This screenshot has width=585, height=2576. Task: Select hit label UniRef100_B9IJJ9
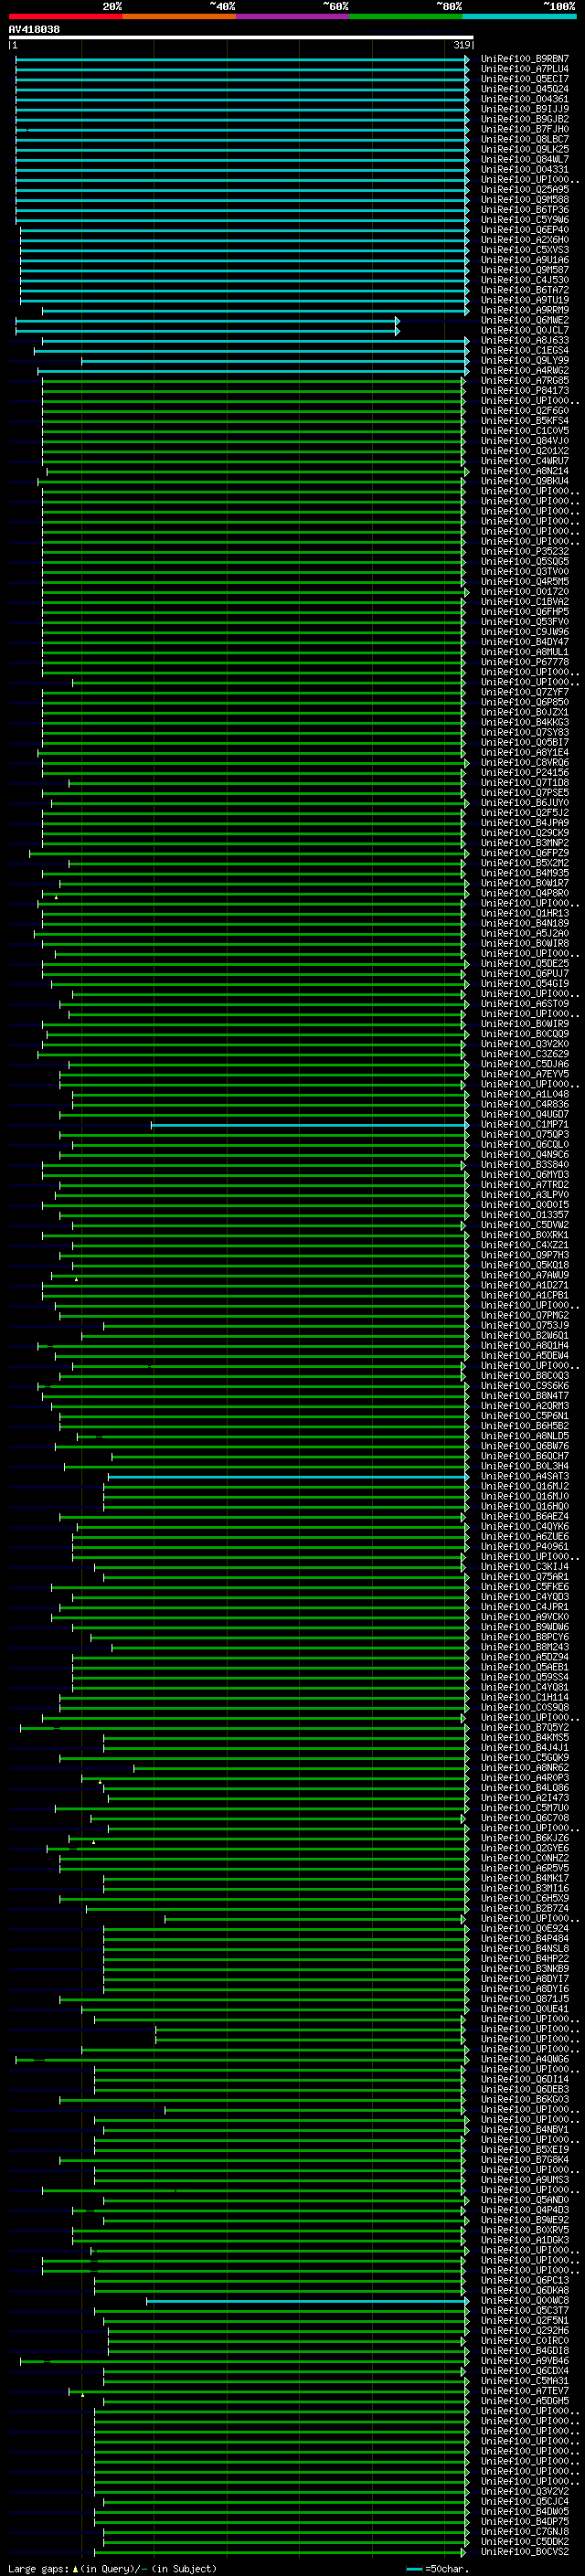click(x=524, y=109)
